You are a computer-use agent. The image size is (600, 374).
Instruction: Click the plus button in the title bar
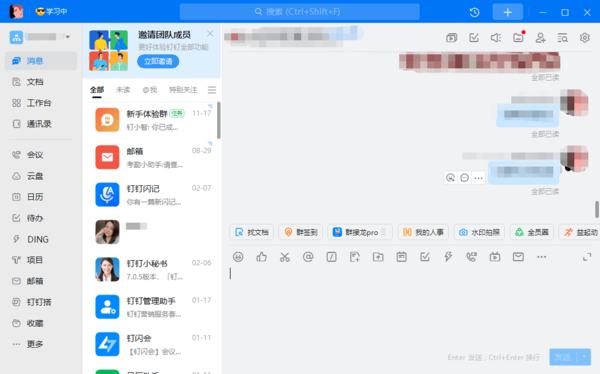click(x=507, y=12)
